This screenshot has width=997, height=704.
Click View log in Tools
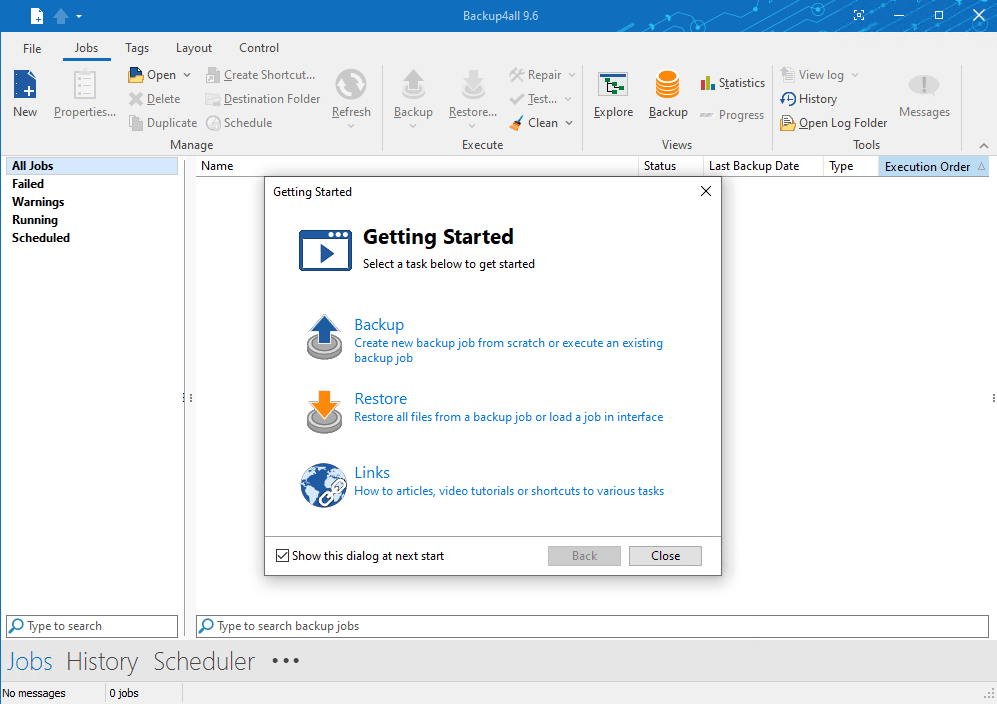tap(813, 75)
